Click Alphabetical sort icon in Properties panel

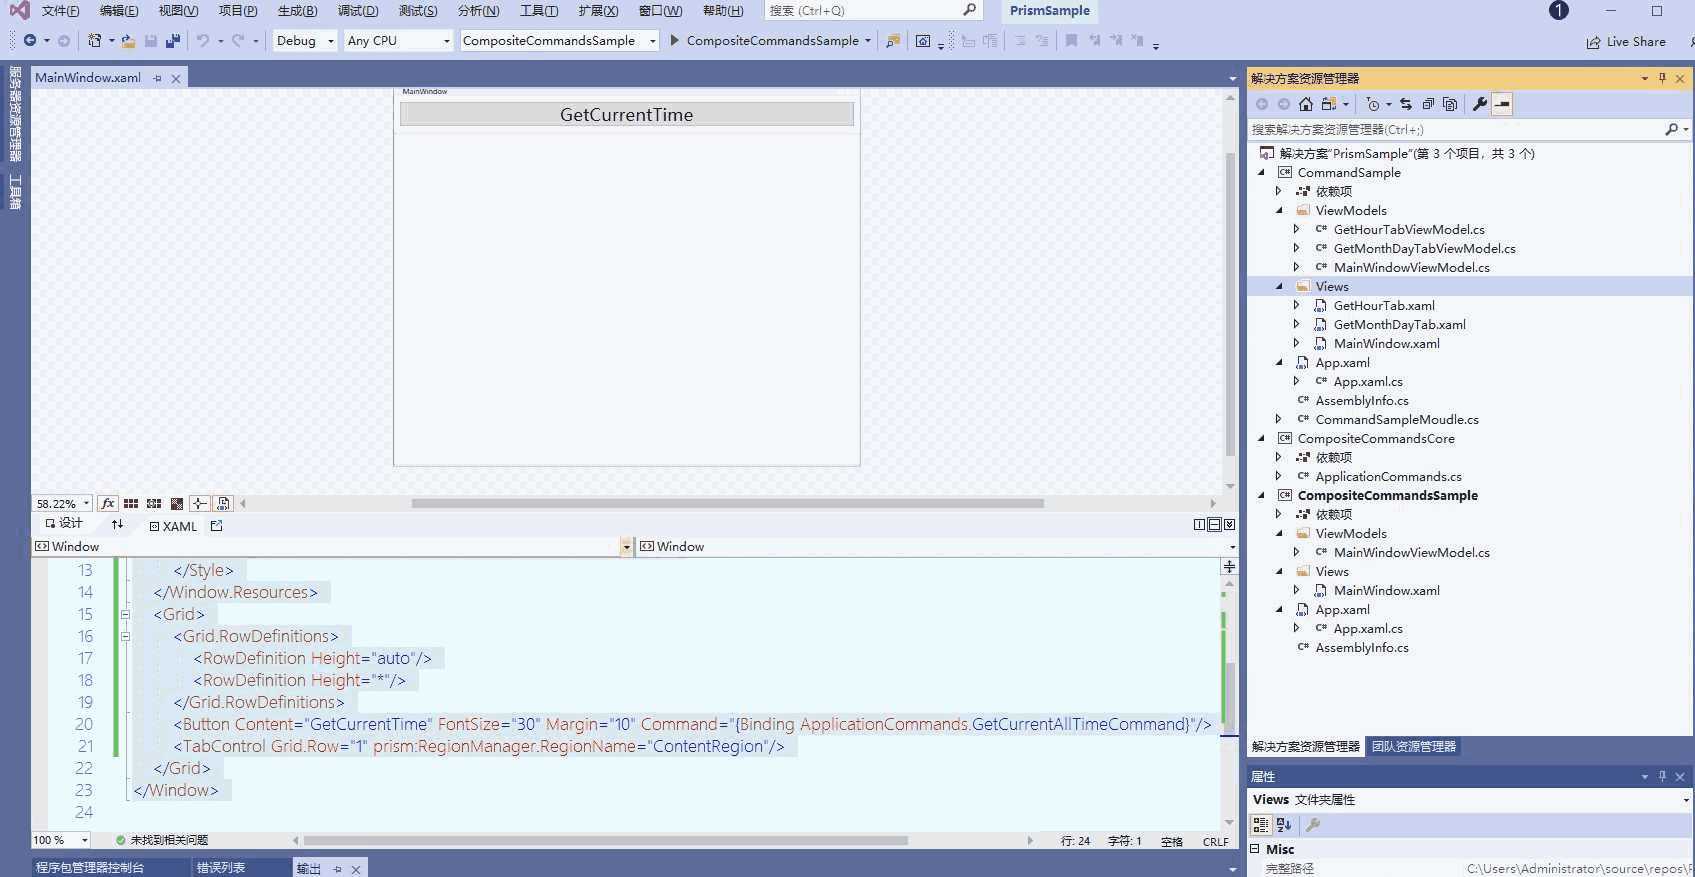pyautogui.click(x=1285, y=825)
